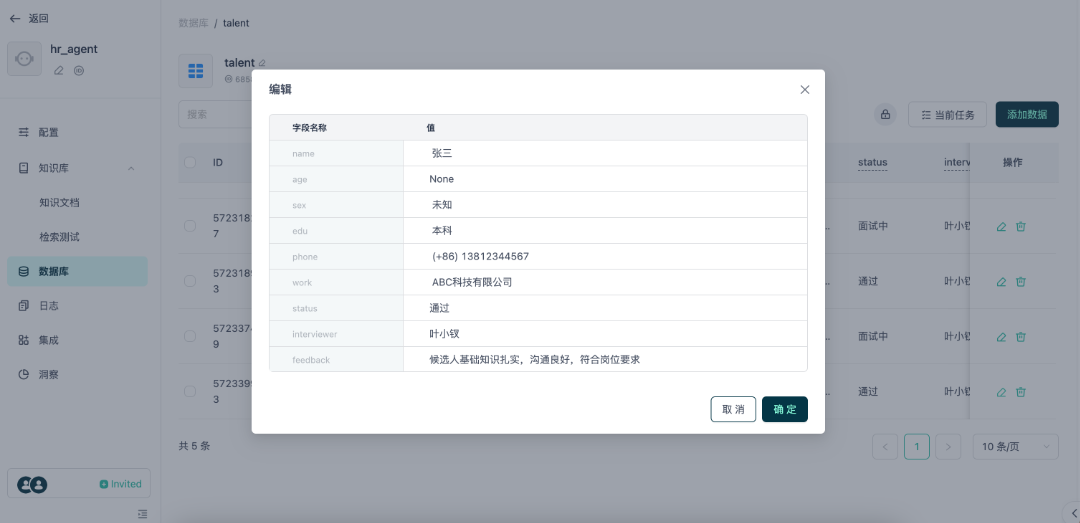The height and width of the screenshot is (523, 1080).
Task: Toggle the checkbox of the second 面试中 row
Action: [190, 336]
